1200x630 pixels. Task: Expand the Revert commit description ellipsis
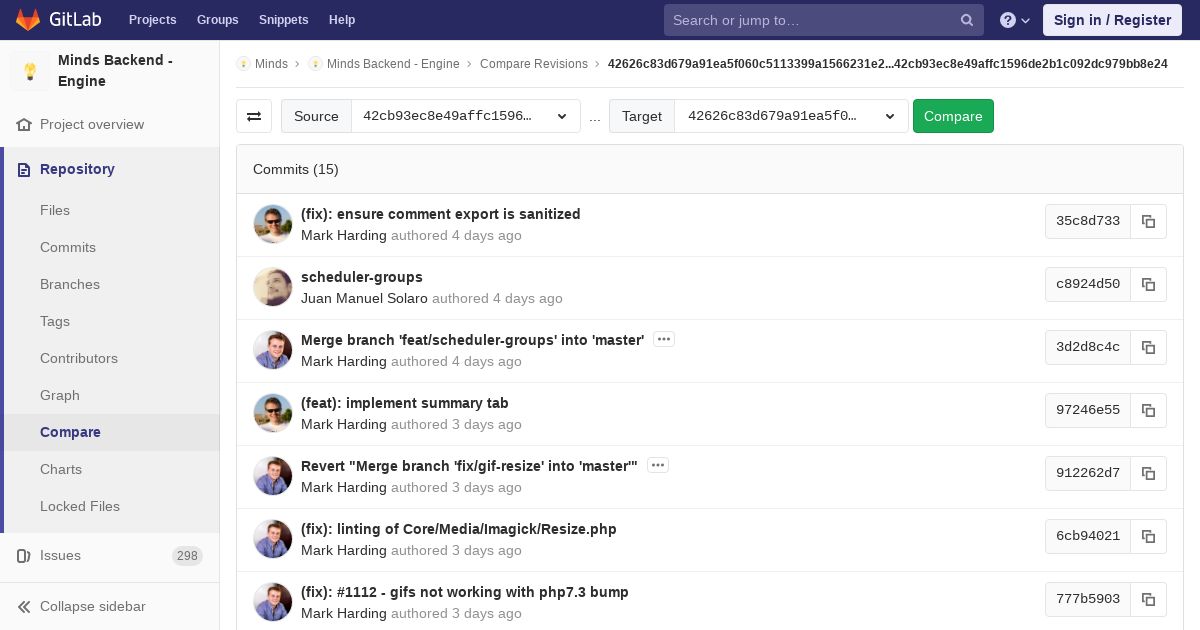pyautogui.click(x=657, y=466)
